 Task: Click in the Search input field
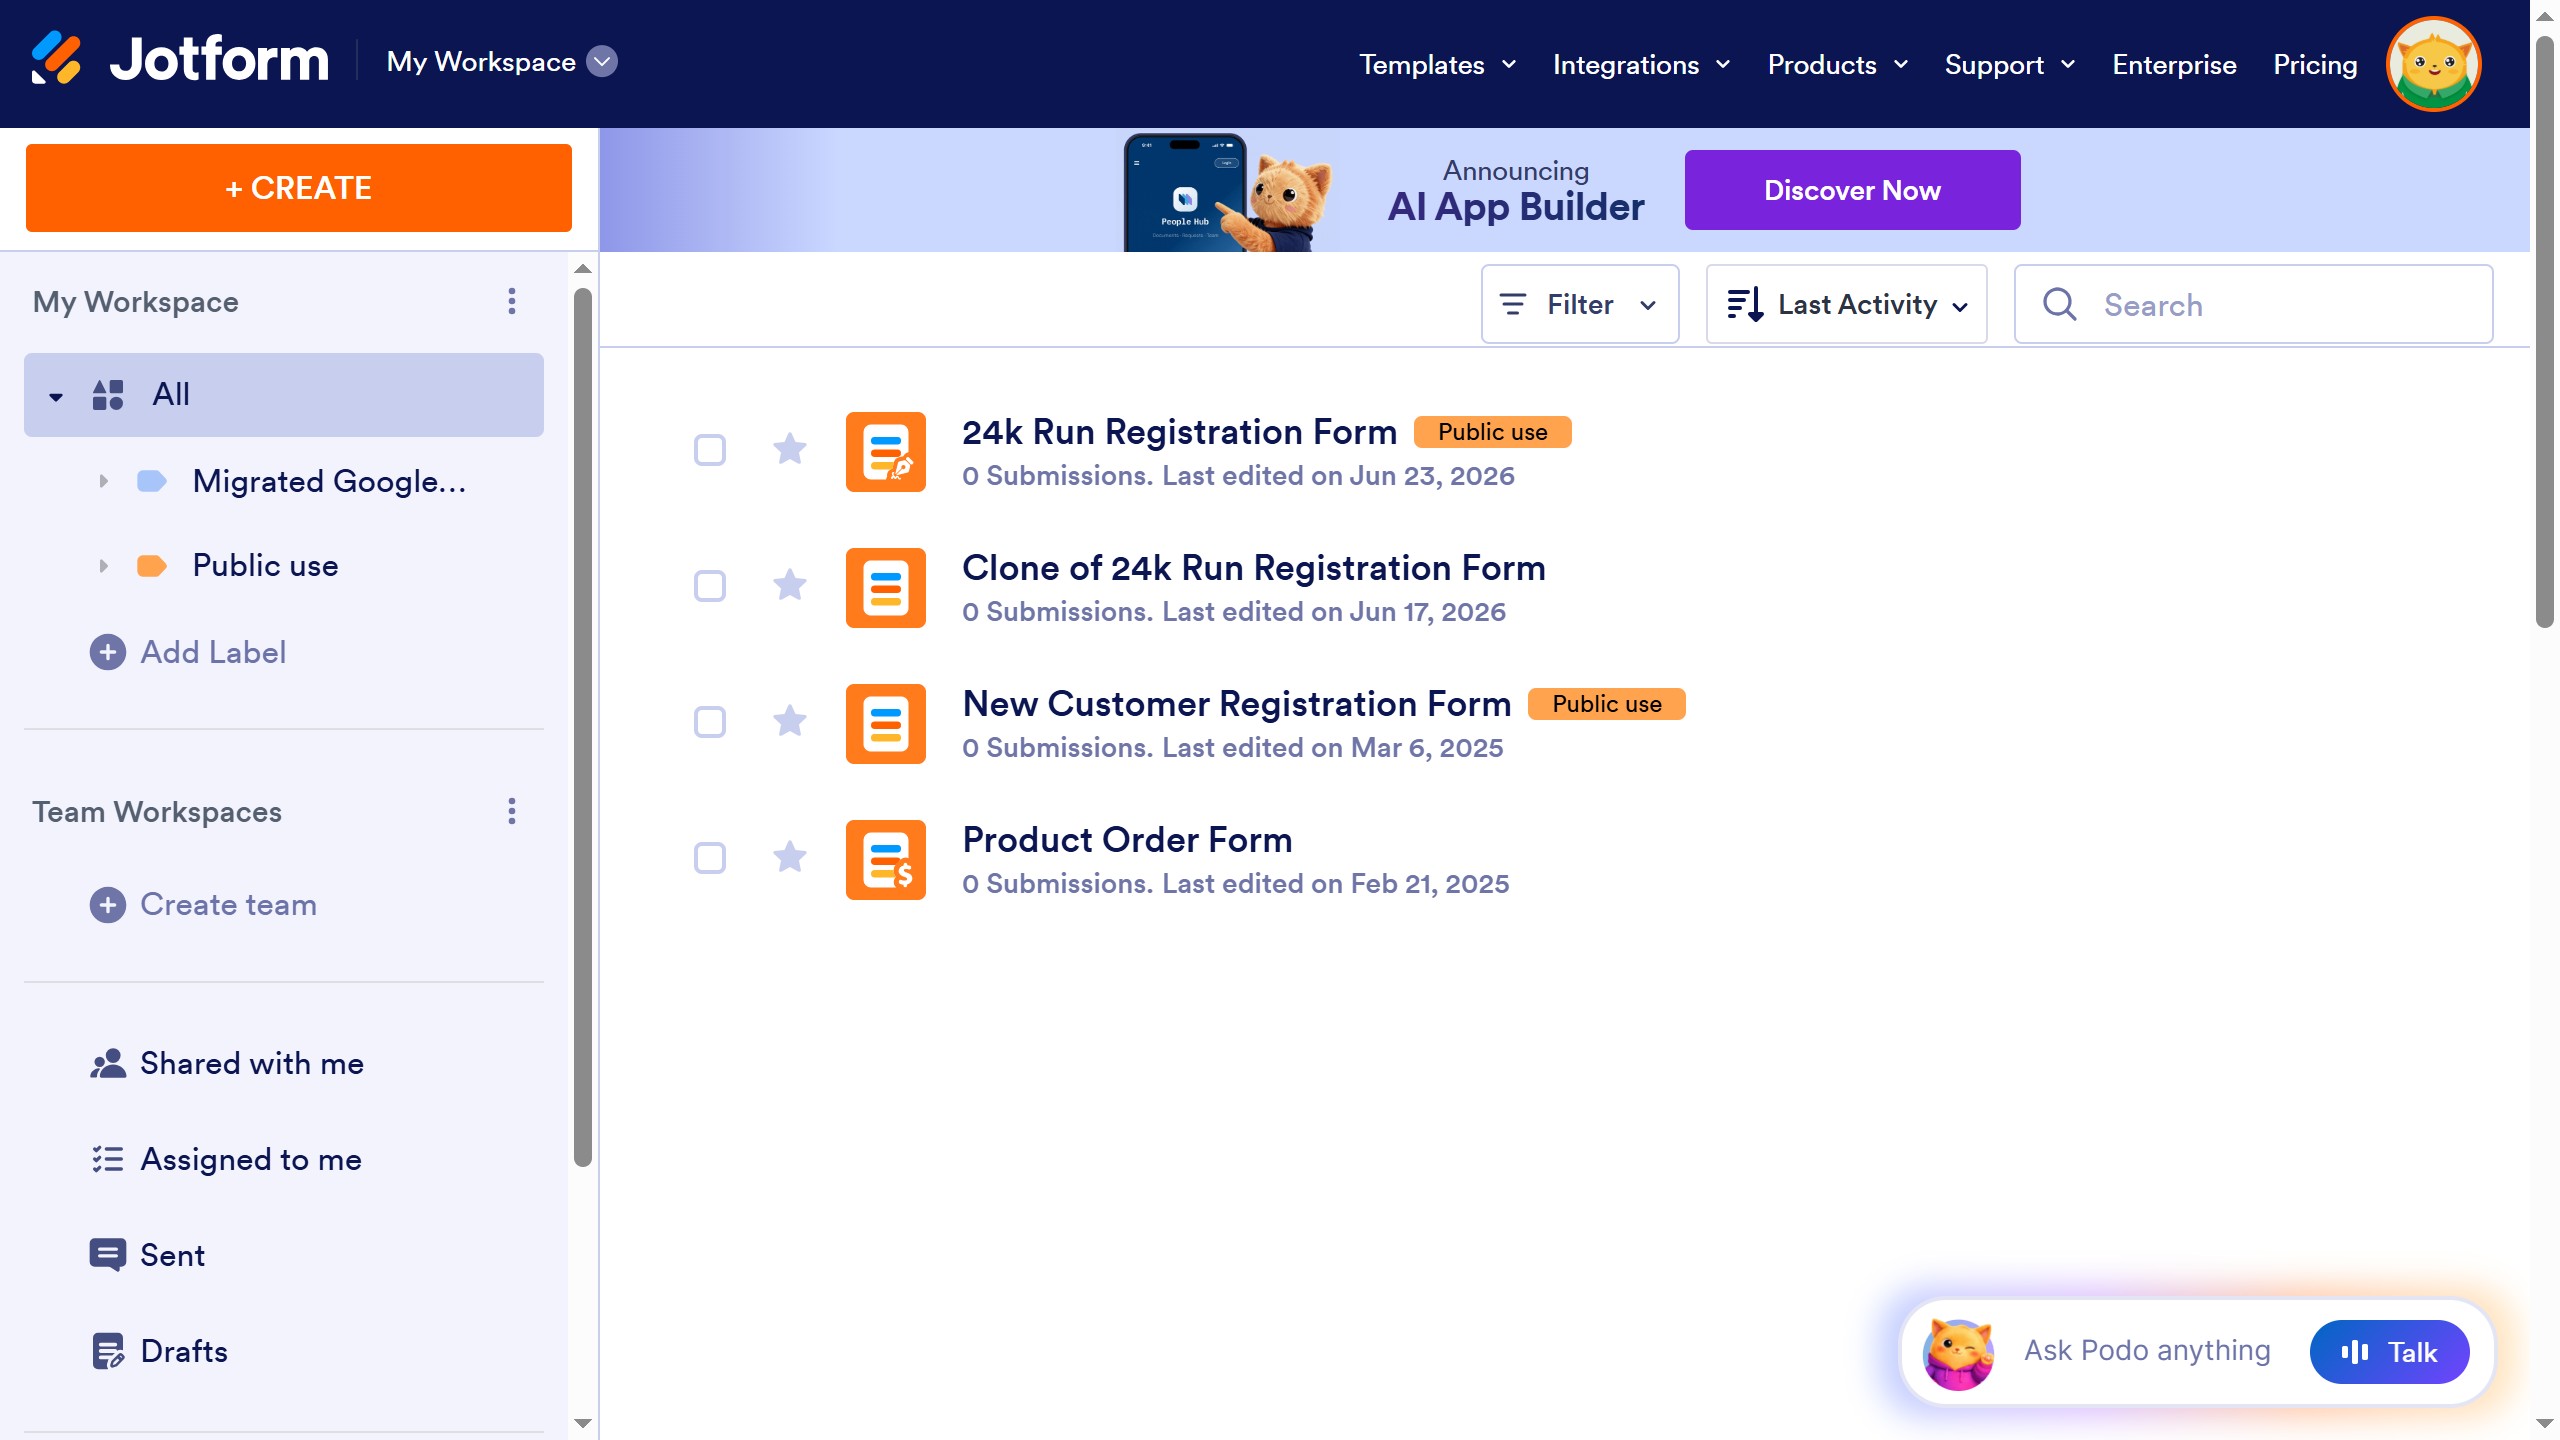pyautogui.click(x=2253, y=304)
